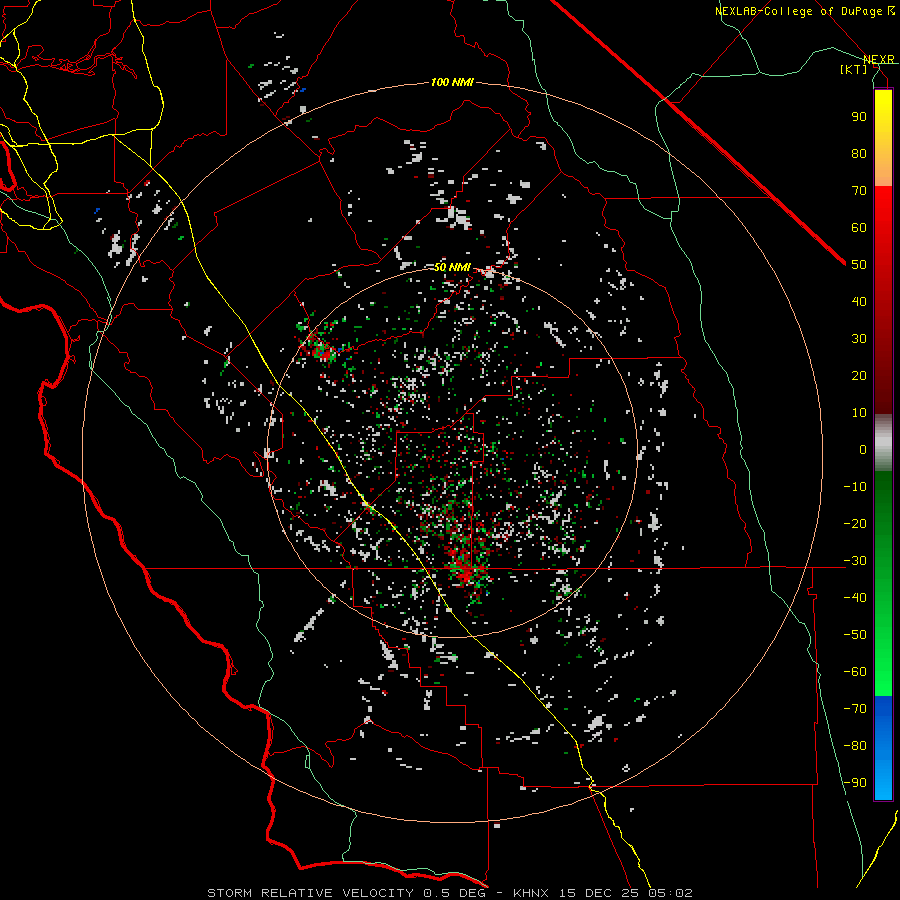Pick the gray zero-velocity segment of the color bar
This screenshot has width=900, height=900.
(883, 443)
